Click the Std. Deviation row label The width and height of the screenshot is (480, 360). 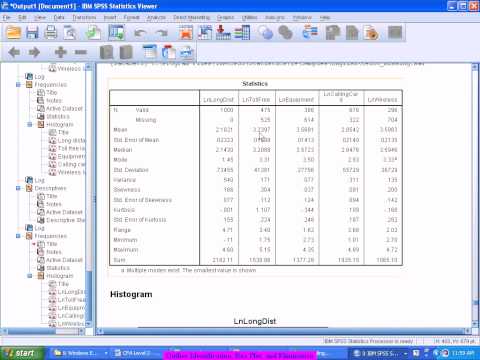(x=131, y=170)
